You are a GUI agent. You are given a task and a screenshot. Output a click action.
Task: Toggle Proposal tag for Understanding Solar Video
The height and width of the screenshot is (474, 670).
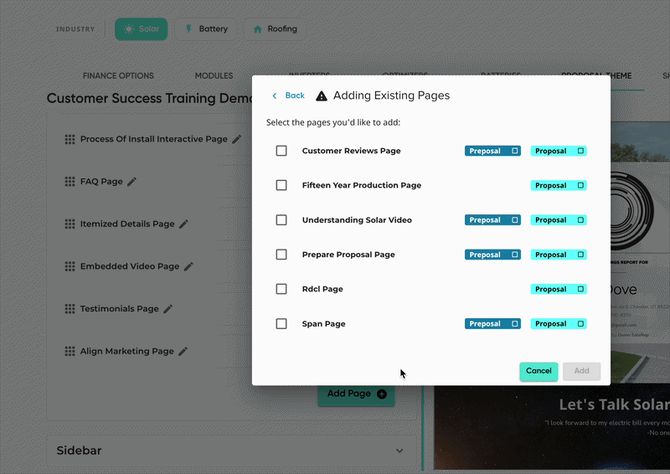click(558, 220)
